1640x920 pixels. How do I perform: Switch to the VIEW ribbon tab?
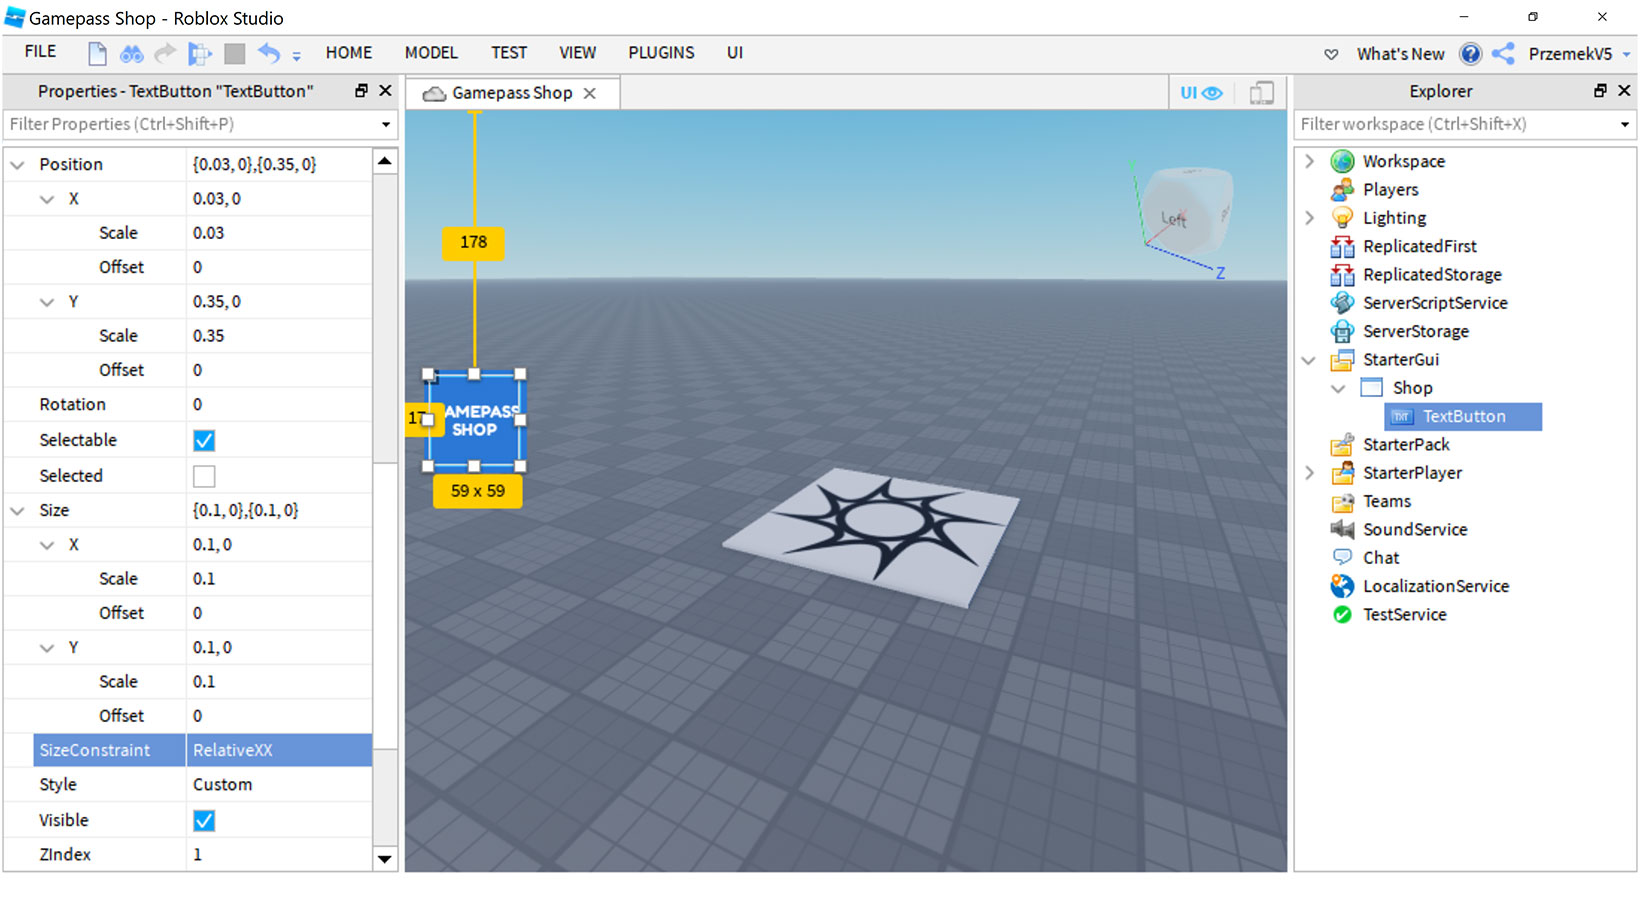pos(577,53)
